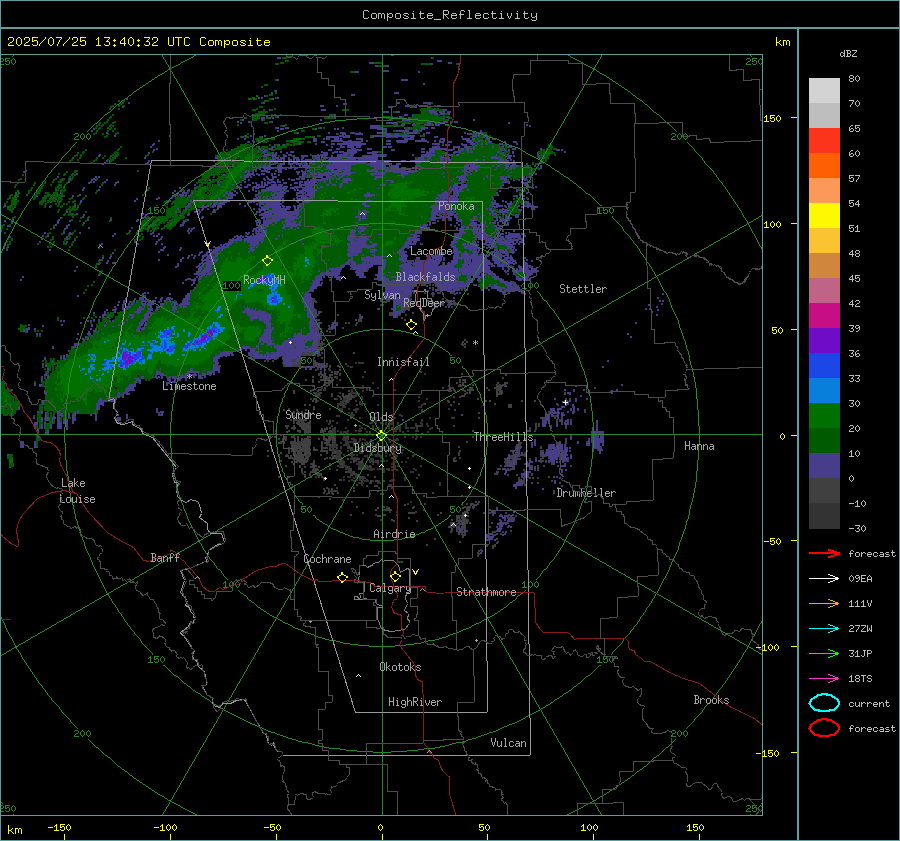
Task: Click the Okotoks label
Action: tap(400, 667)
